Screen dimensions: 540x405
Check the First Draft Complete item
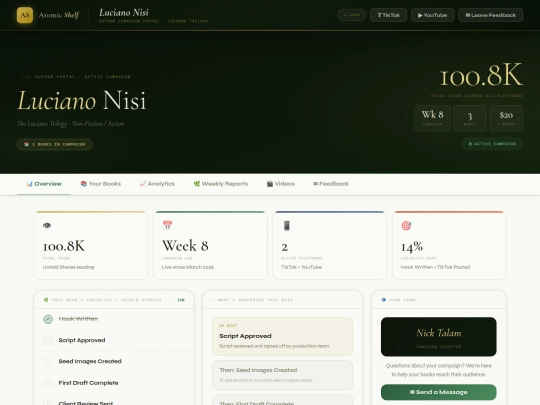point(48,383)
